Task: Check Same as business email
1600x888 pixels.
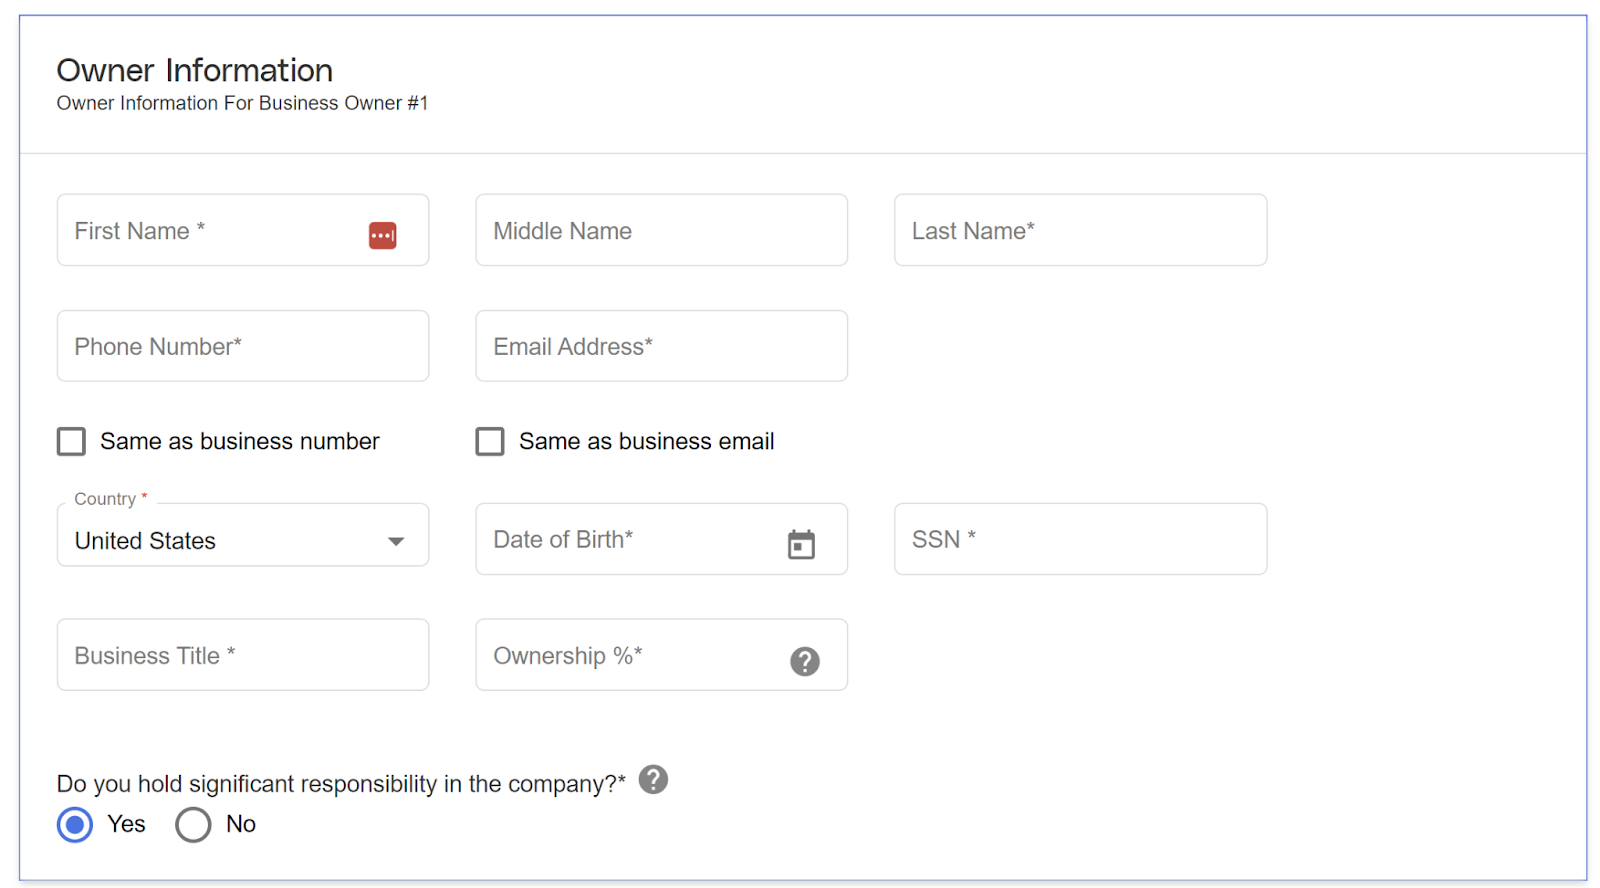Action: 490,441
